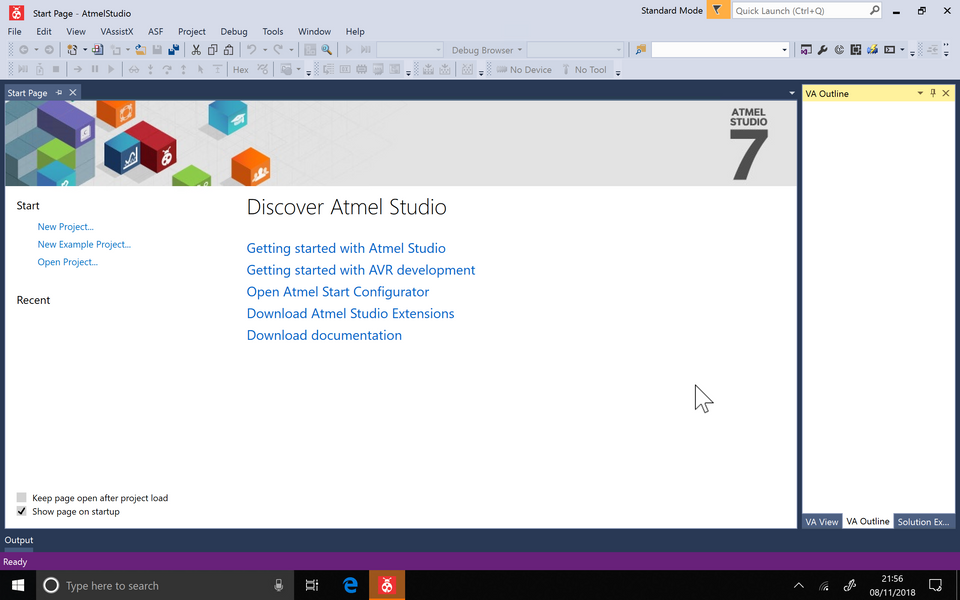
Task: Click the Cut scissors icon
Action: click(x=196, y=50)
